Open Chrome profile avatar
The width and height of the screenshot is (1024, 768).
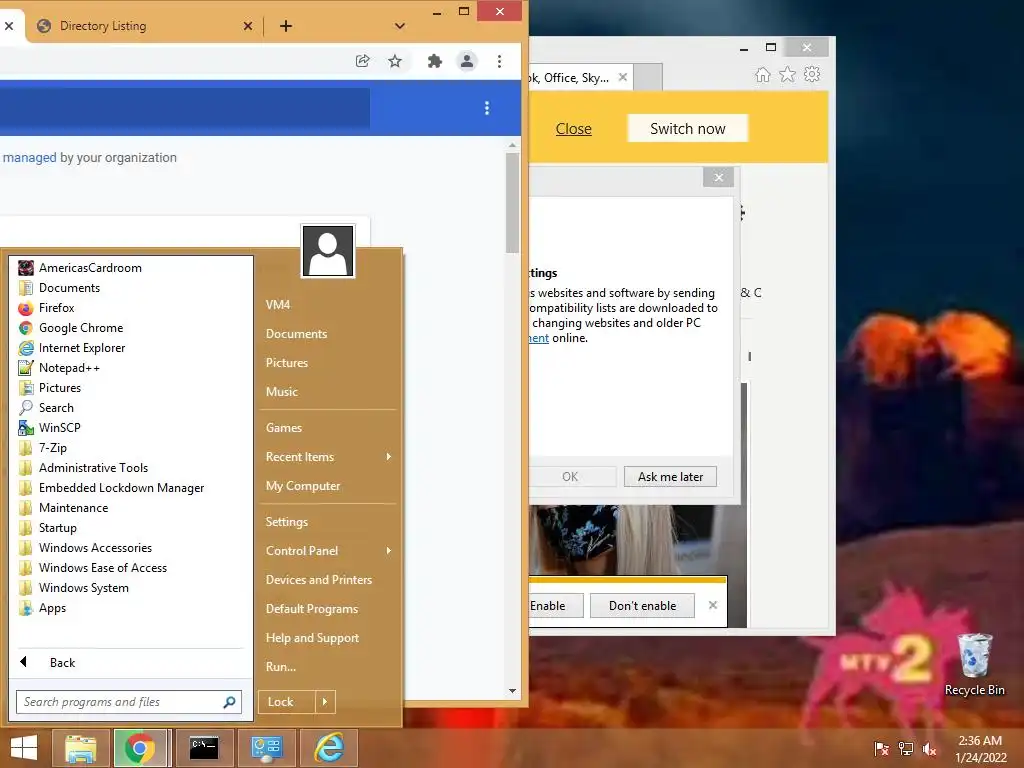click(x=467, y=61)
